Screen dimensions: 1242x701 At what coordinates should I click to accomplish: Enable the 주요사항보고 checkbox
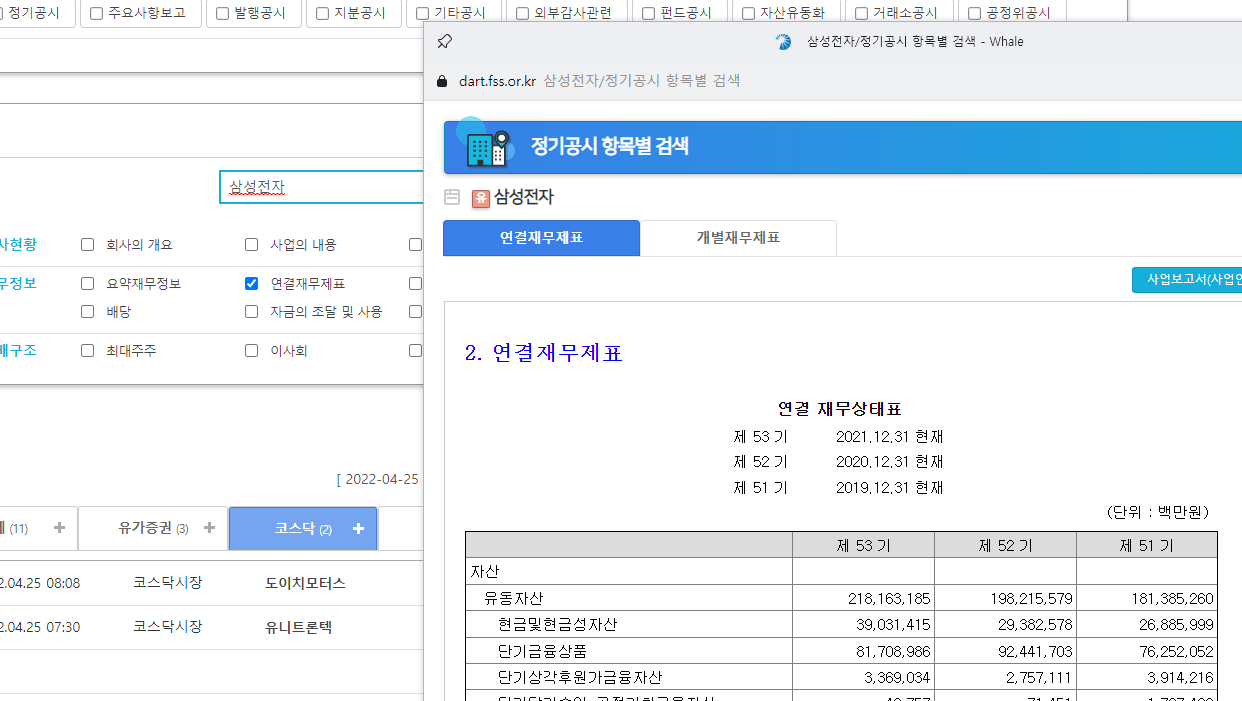96,14
